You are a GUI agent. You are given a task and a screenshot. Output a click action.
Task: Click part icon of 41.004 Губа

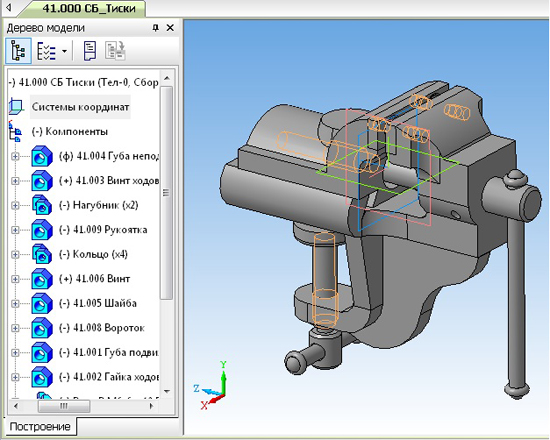42,156
